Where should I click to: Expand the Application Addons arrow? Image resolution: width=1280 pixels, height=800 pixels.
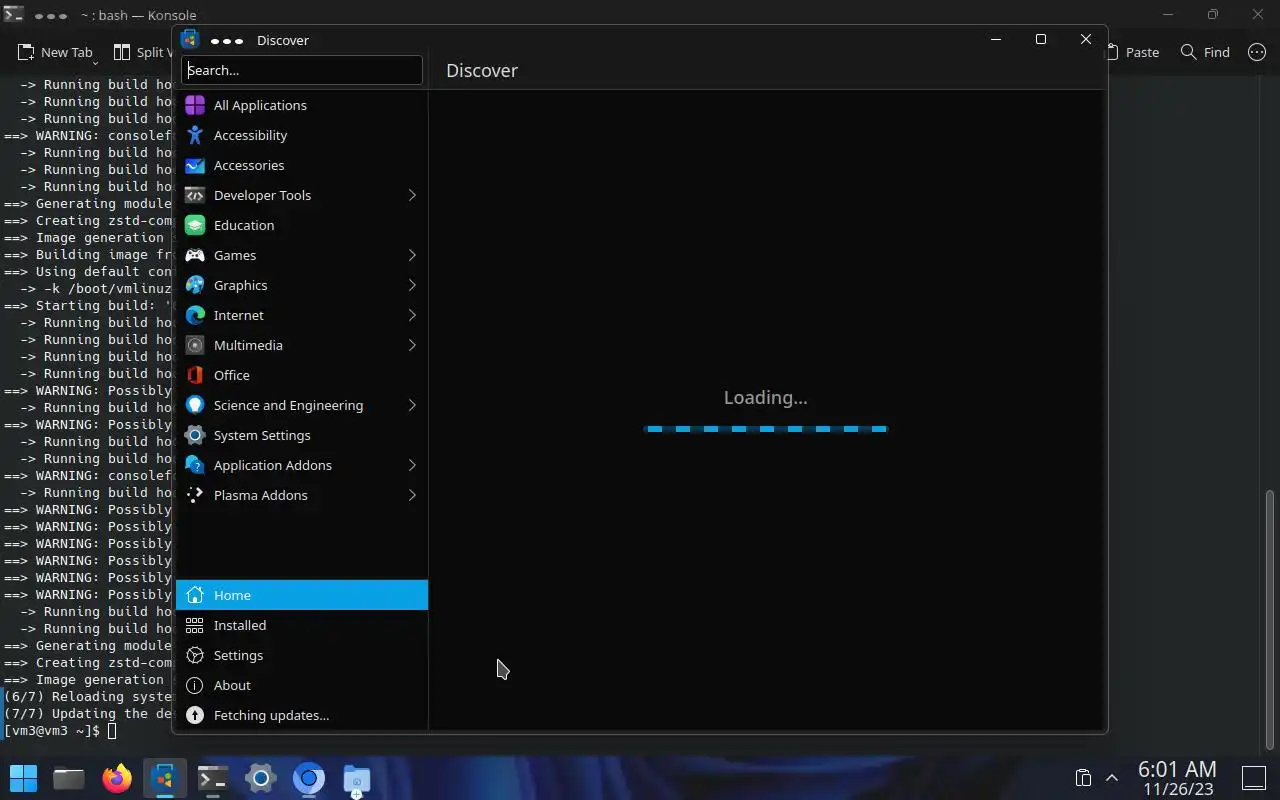[x=412, y=465]
